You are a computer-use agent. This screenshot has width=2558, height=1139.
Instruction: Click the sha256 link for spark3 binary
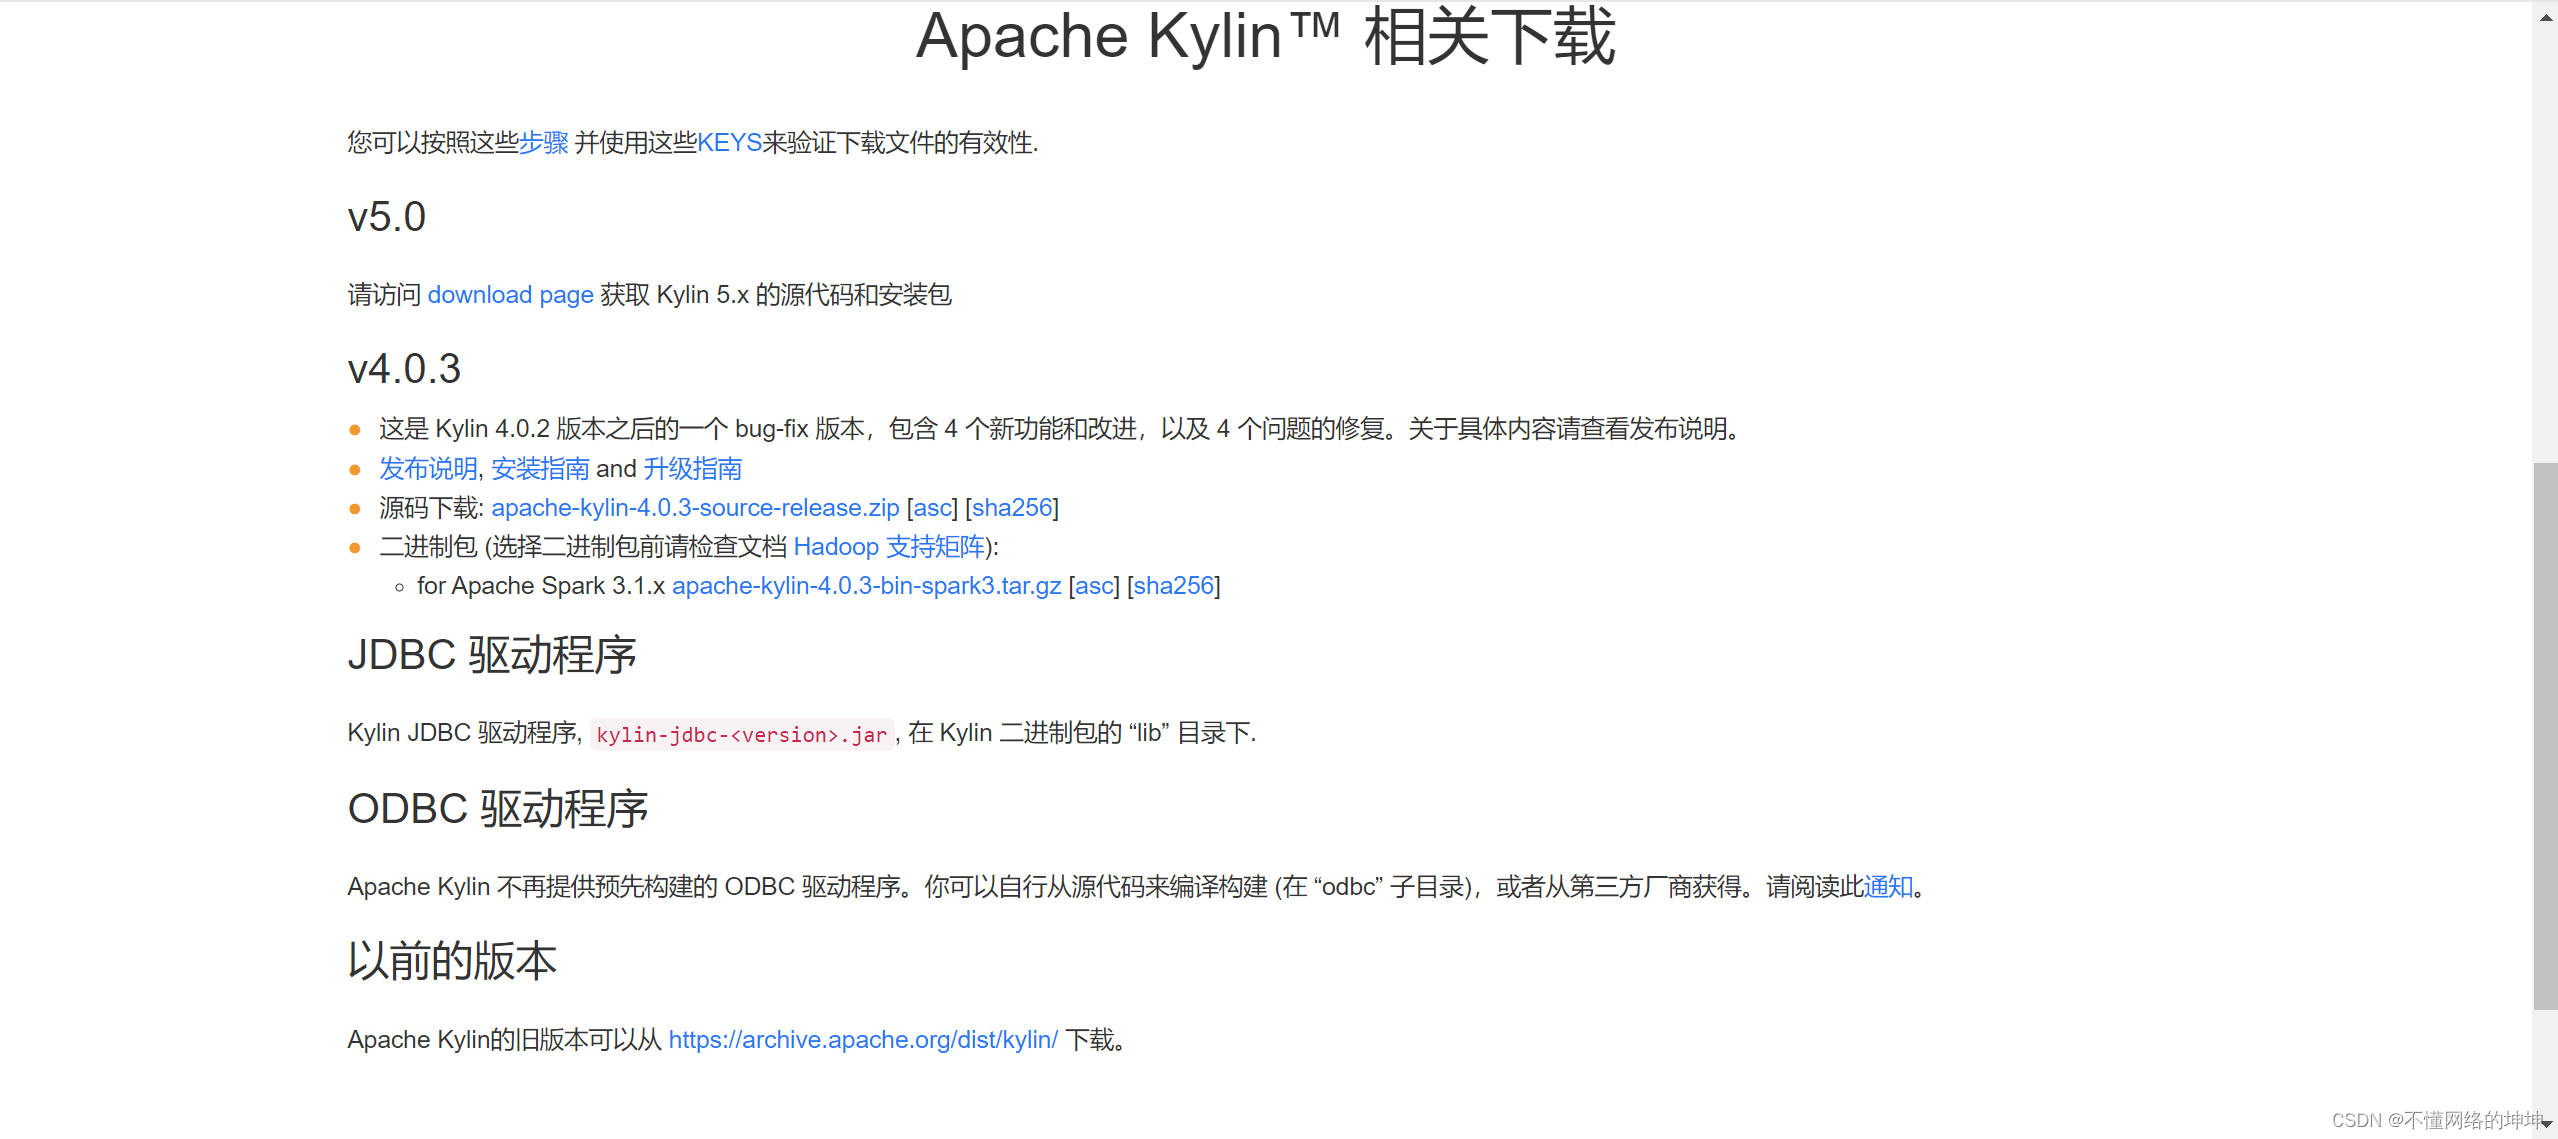pyautogui.click(x=1173, y=586)
